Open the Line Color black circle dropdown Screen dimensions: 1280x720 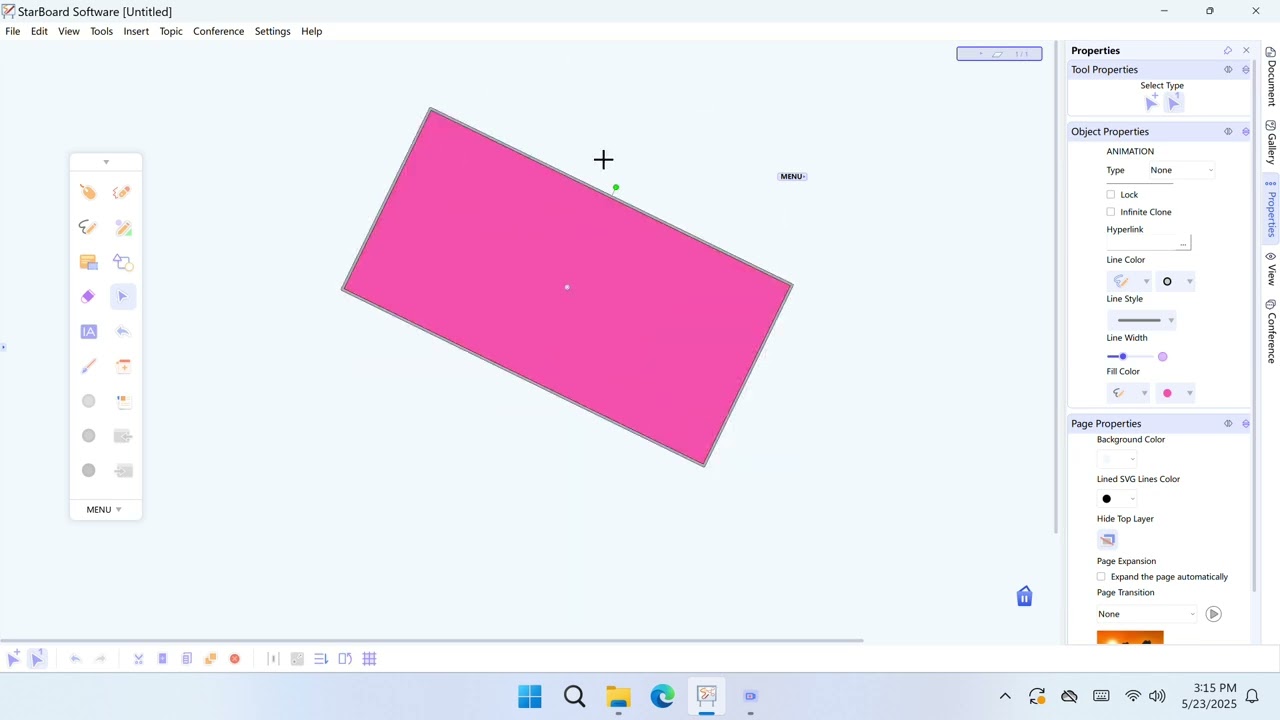click(x=1176, y=282)
